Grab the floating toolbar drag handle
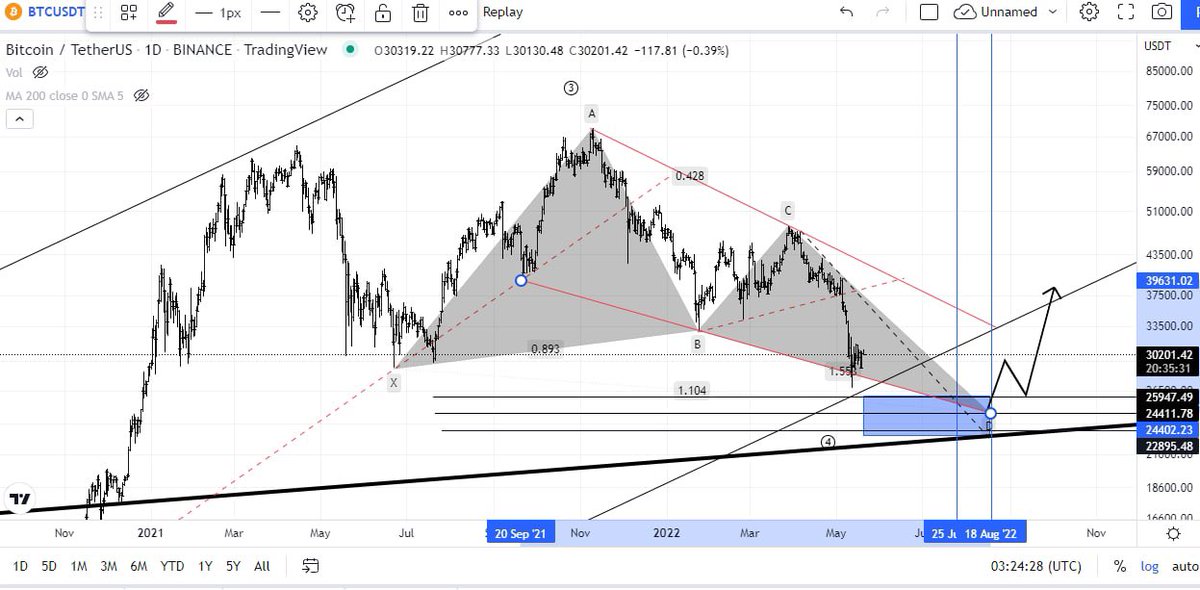Screen dimensions: 1200x590 click(x=97, y=13)
